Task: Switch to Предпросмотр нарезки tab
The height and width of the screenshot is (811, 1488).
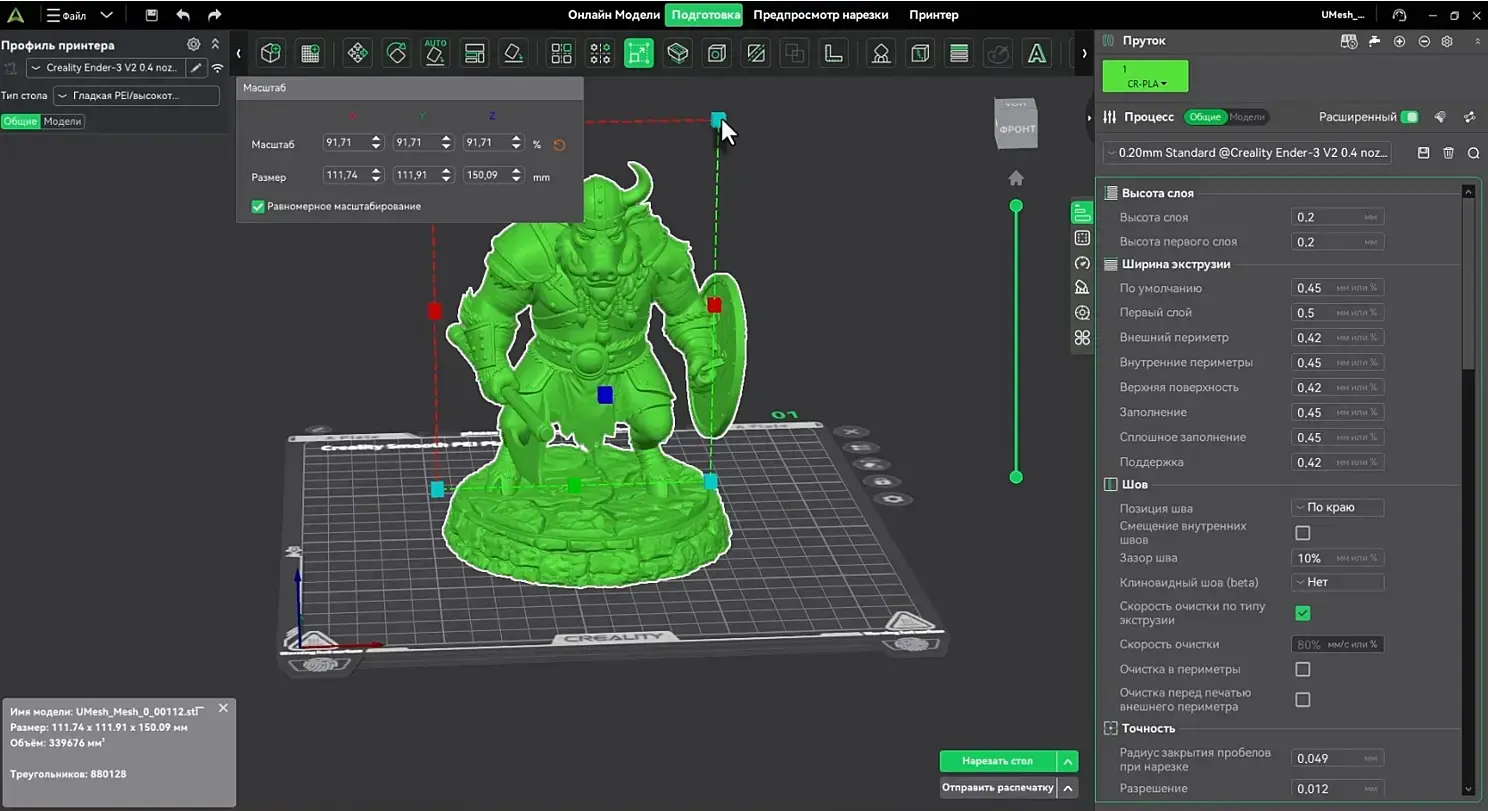Action: 822,15
